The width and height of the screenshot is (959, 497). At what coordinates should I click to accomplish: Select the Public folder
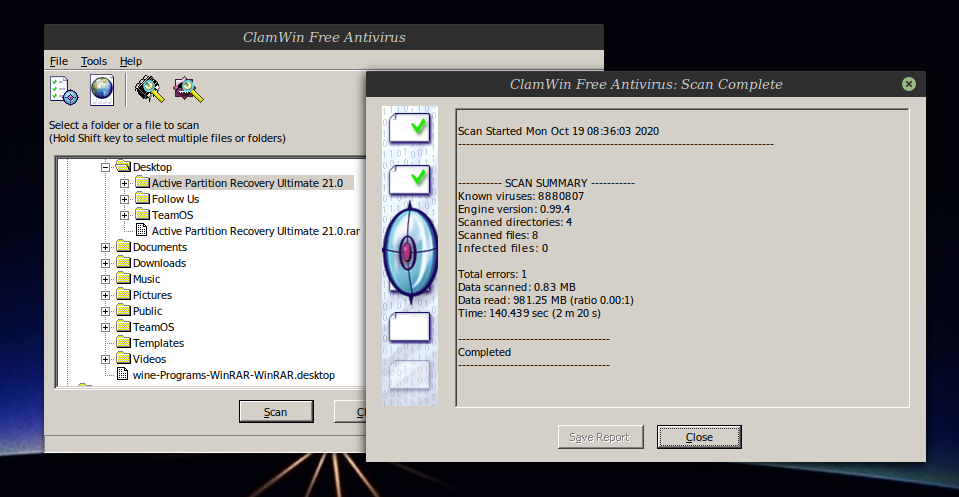(x=147, y=311)
